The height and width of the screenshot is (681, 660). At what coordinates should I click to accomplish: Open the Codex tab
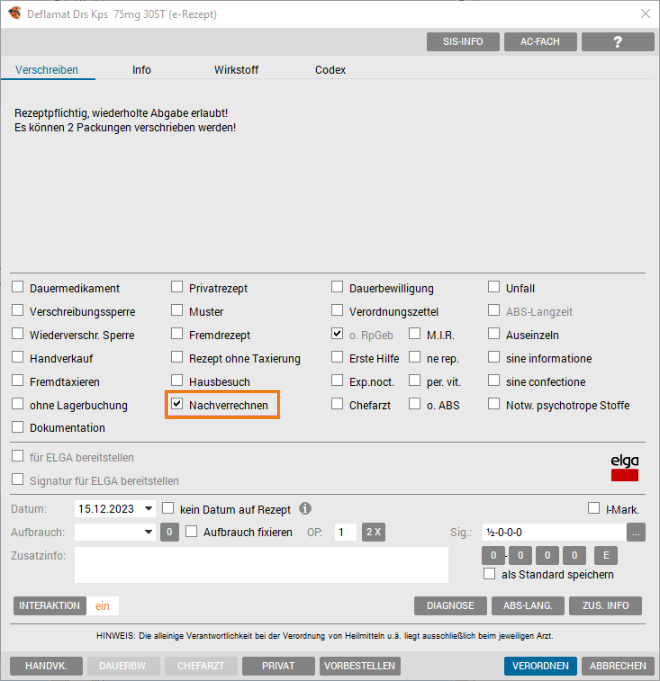click(x=330, y=70)
